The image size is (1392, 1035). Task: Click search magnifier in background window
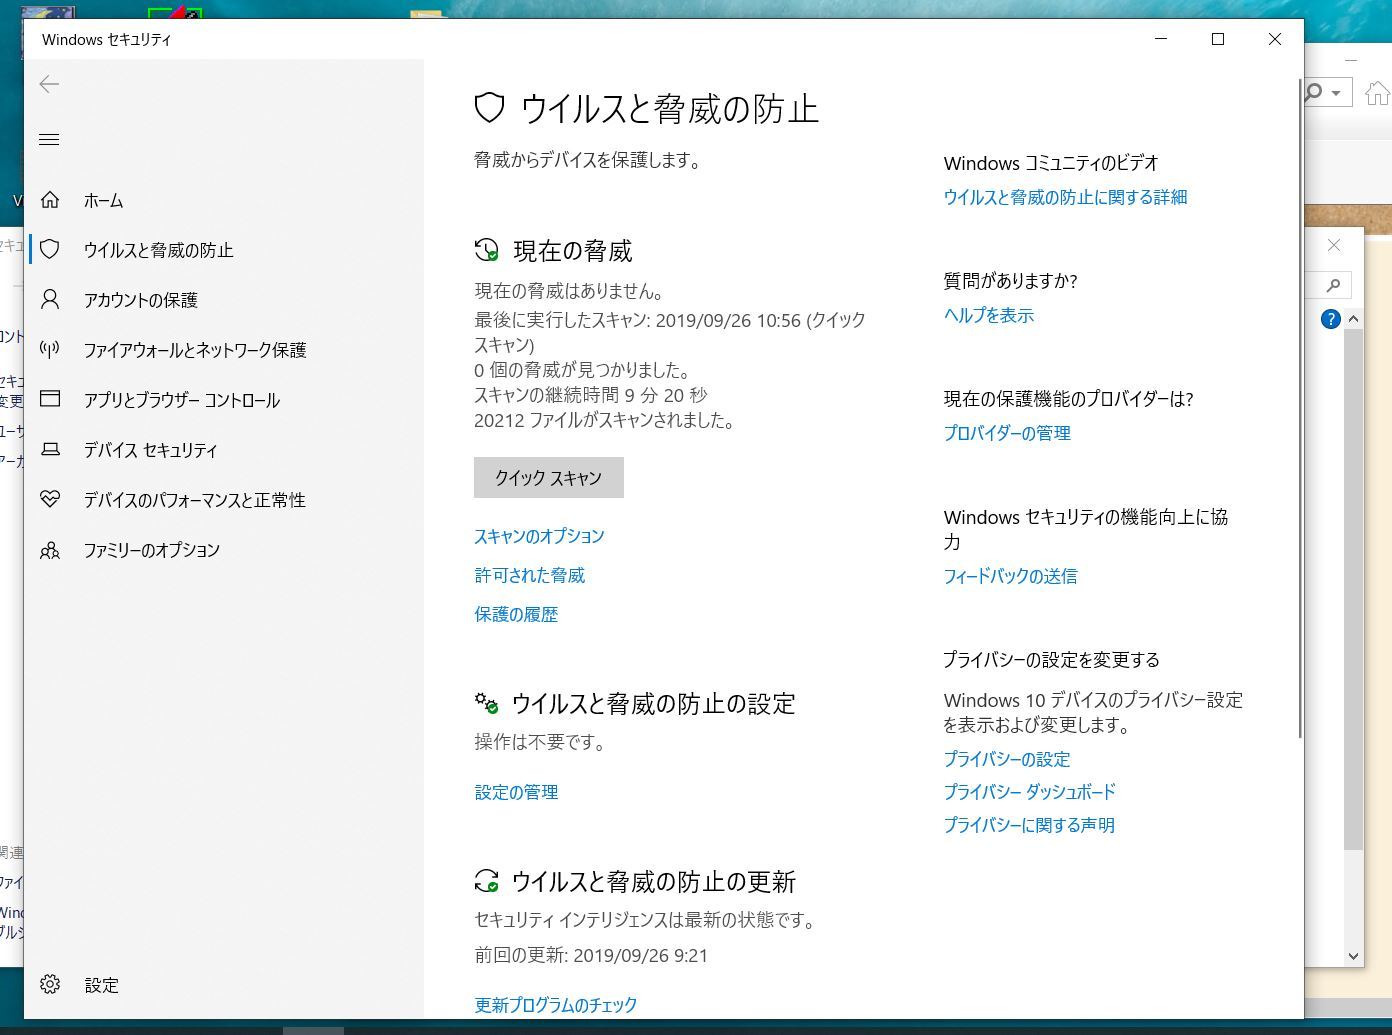1333,286
